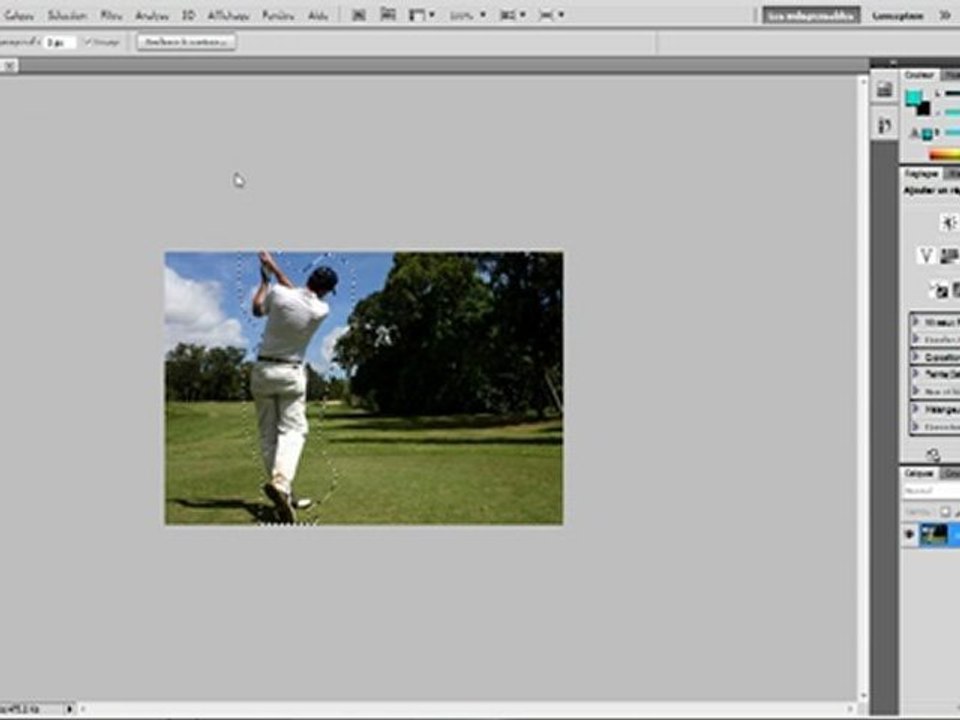Click the top color slider in Couleur panel
The image size is (960, 720).
click(x=952, y=94)
